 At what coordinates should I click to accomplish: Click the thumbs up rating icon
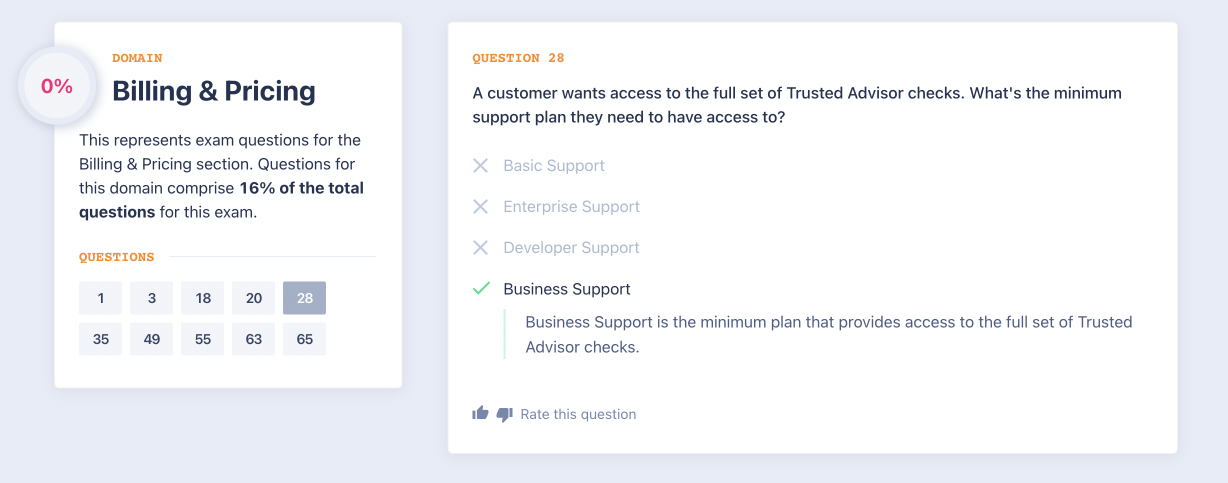[x=481, y=413]
